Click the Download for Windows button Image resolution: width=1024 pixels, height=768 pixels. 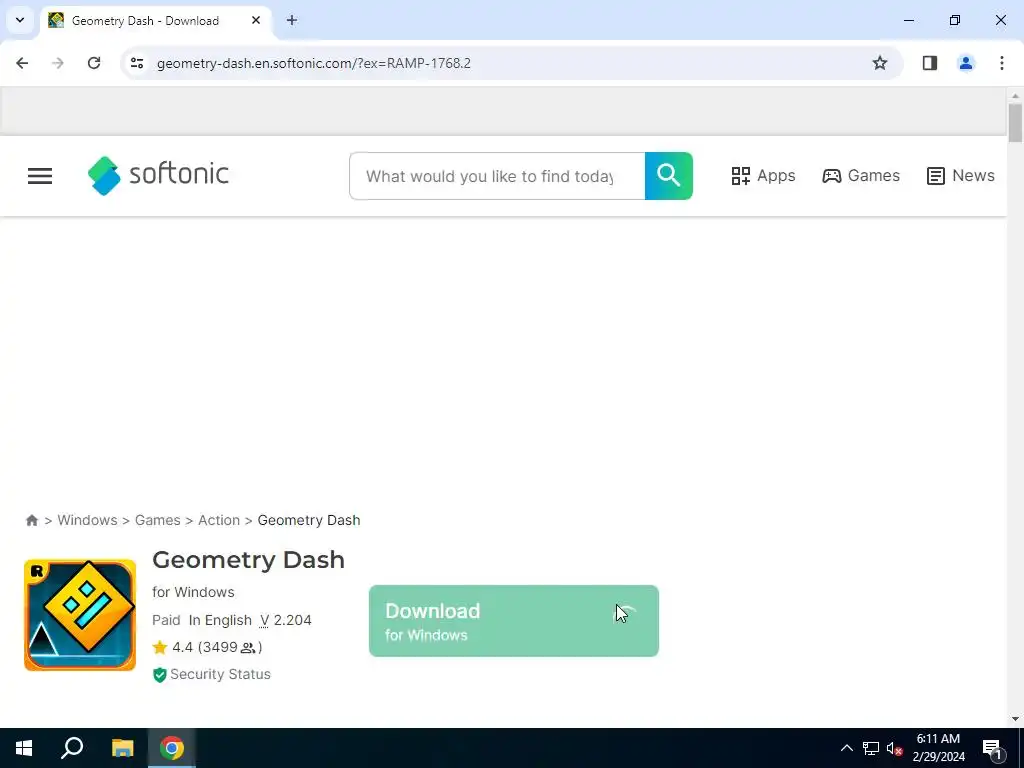[x=514, y=621]
